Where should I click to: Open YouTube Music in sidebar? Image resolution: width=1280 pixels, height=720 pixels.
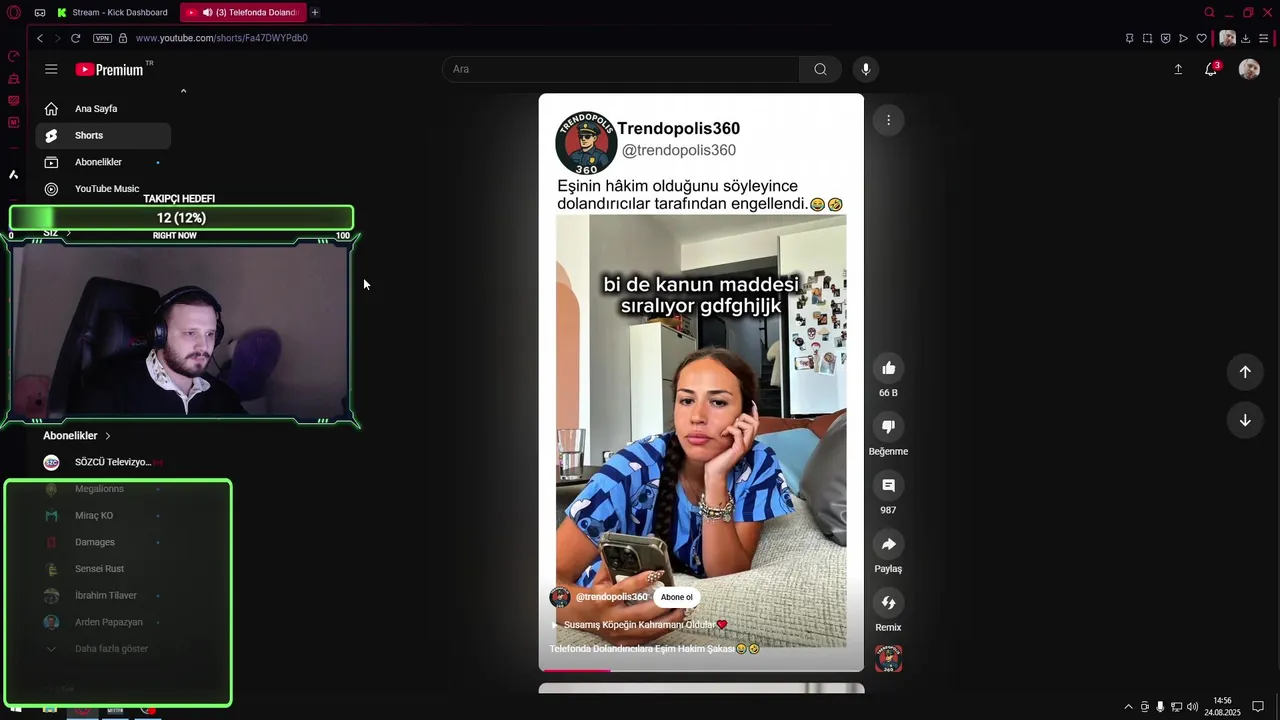103,188
